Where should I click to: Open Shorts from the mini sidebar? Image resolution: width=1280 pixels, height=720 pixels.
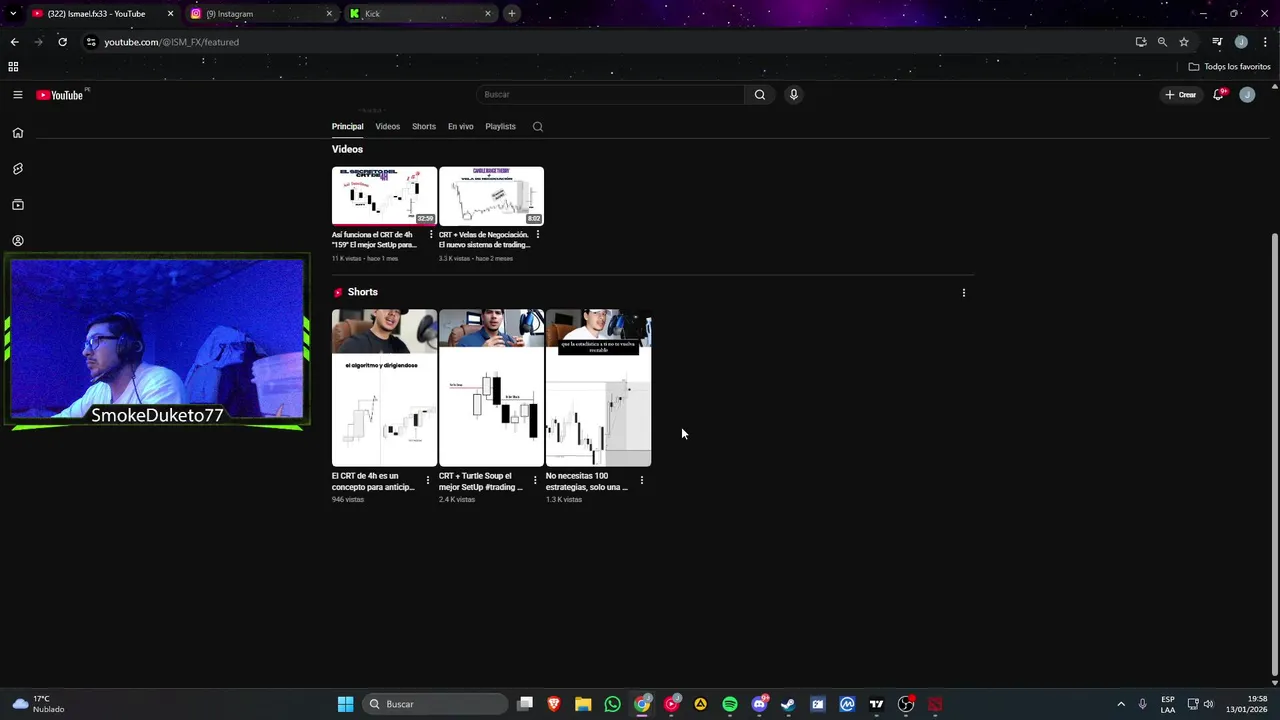(x=17, y=169)
